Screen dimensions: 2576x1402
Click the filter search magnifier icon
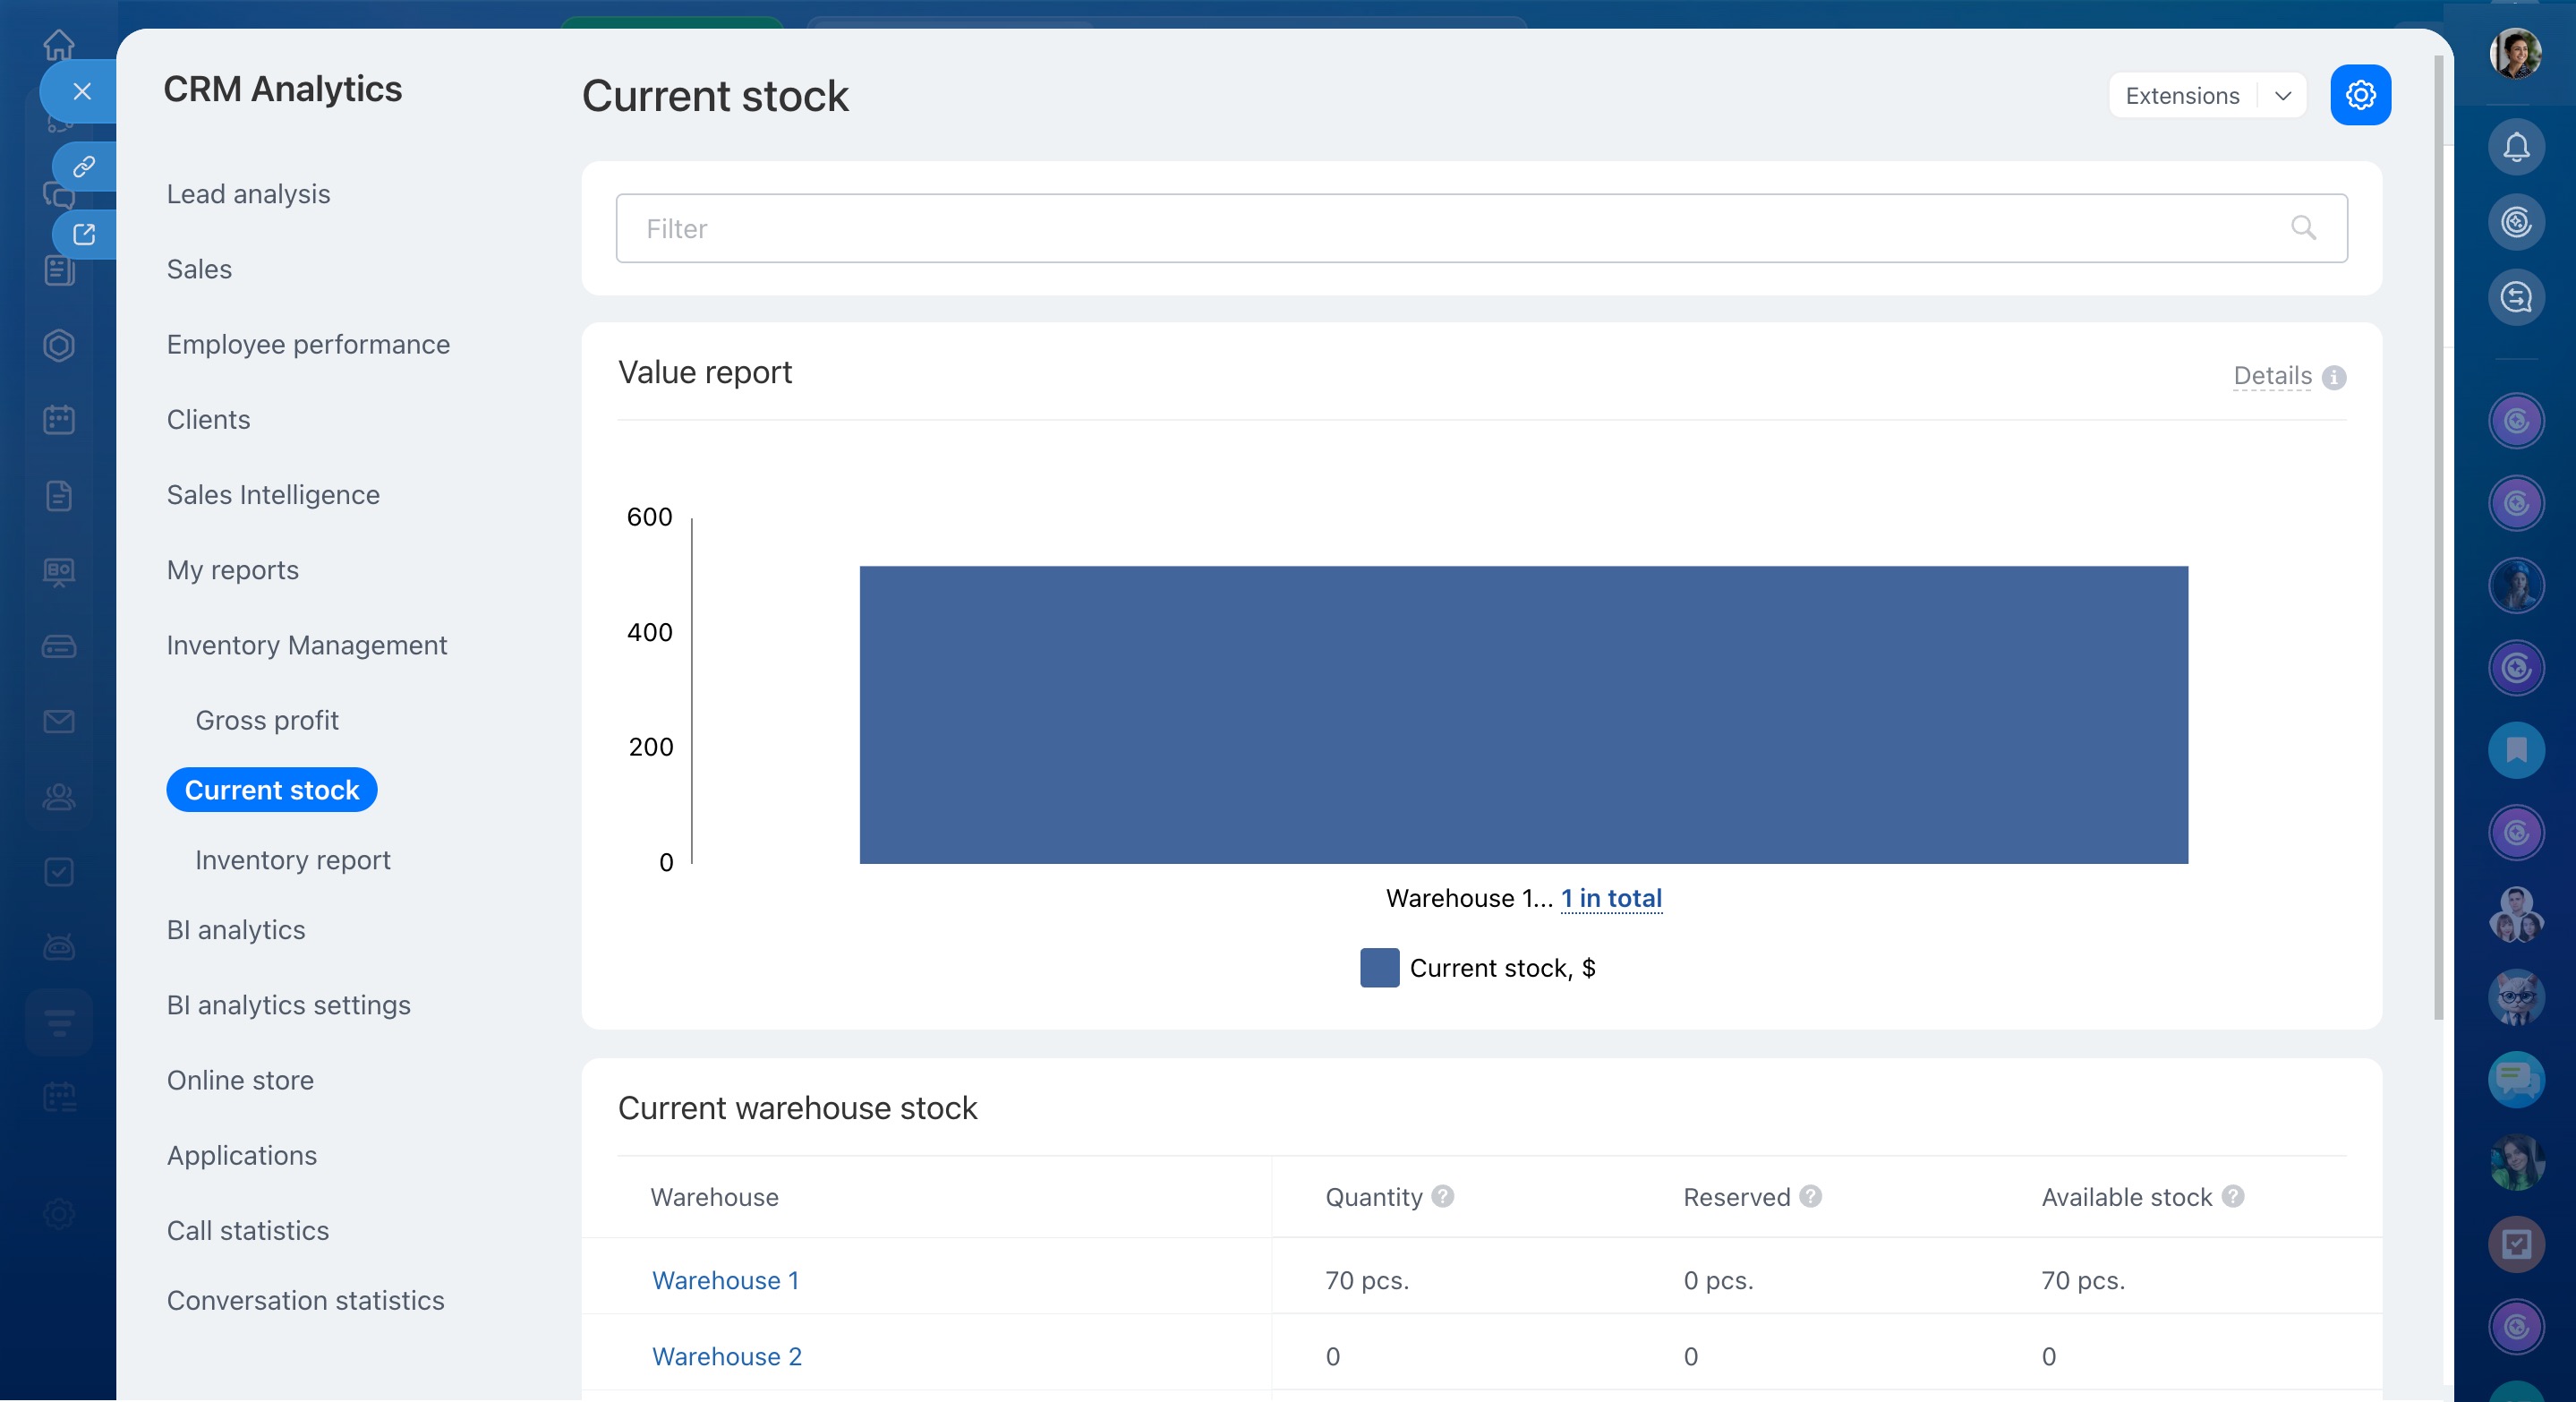[x=2303, y=228]
